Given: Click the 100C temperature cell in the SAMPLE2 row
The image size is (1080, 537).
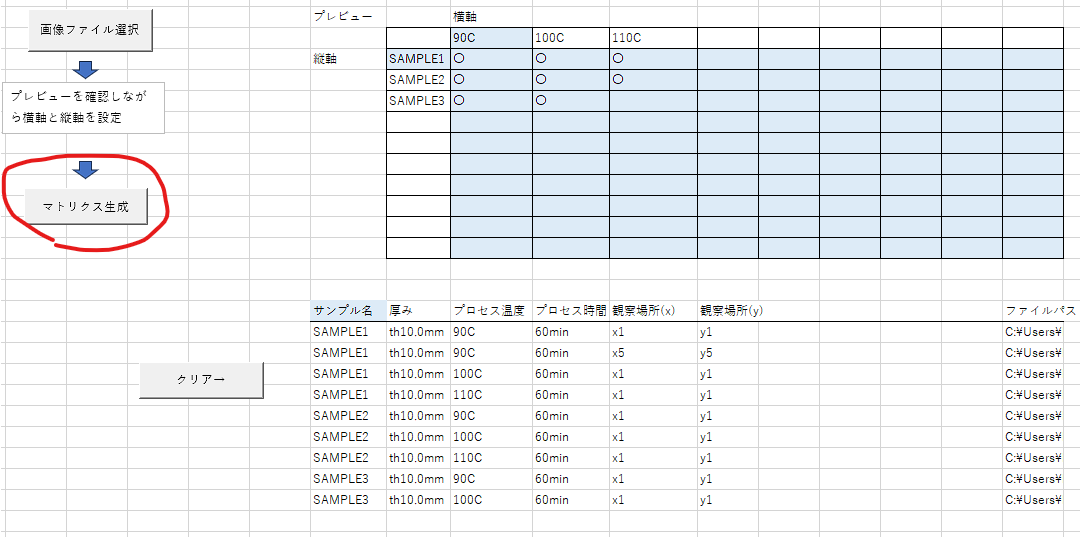Looking at the screenshot, I should click(x=492, y=437).
